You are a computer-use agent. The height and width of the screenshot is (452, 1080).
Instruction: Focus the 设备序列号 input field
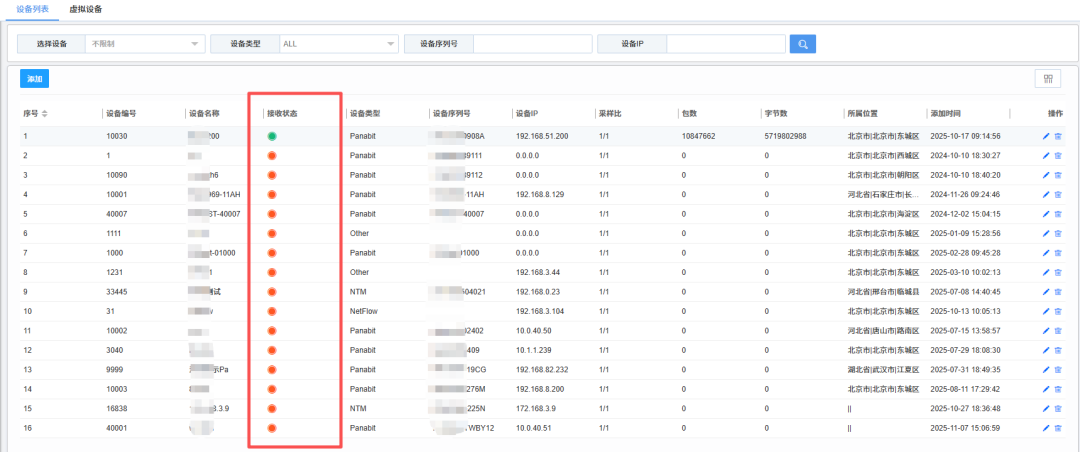(532, 44)
